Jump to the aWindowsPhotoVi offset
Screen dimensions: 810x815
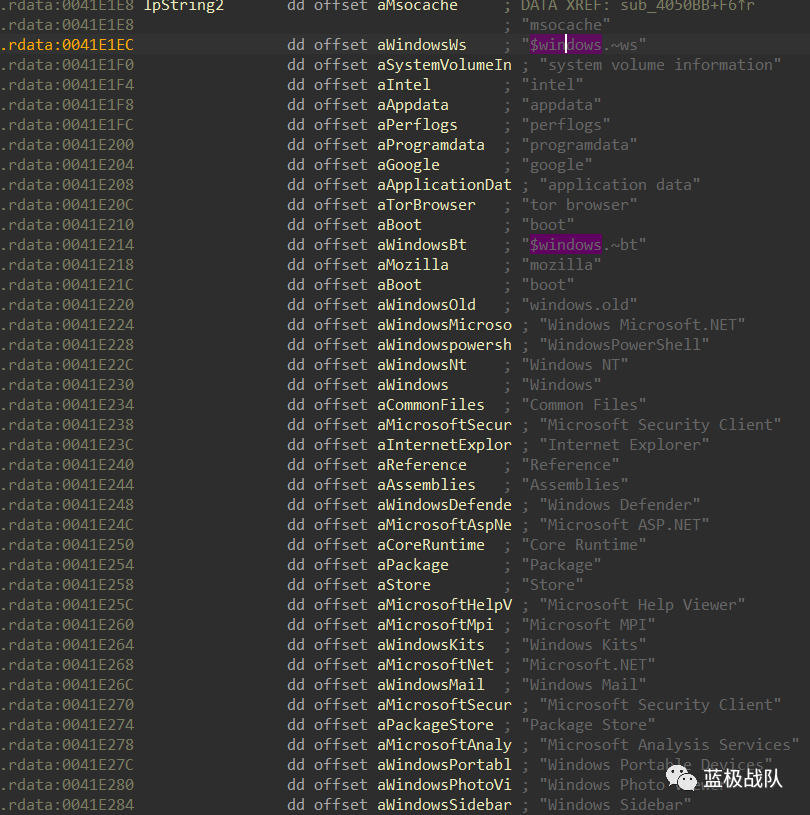(x=444, y=785)
